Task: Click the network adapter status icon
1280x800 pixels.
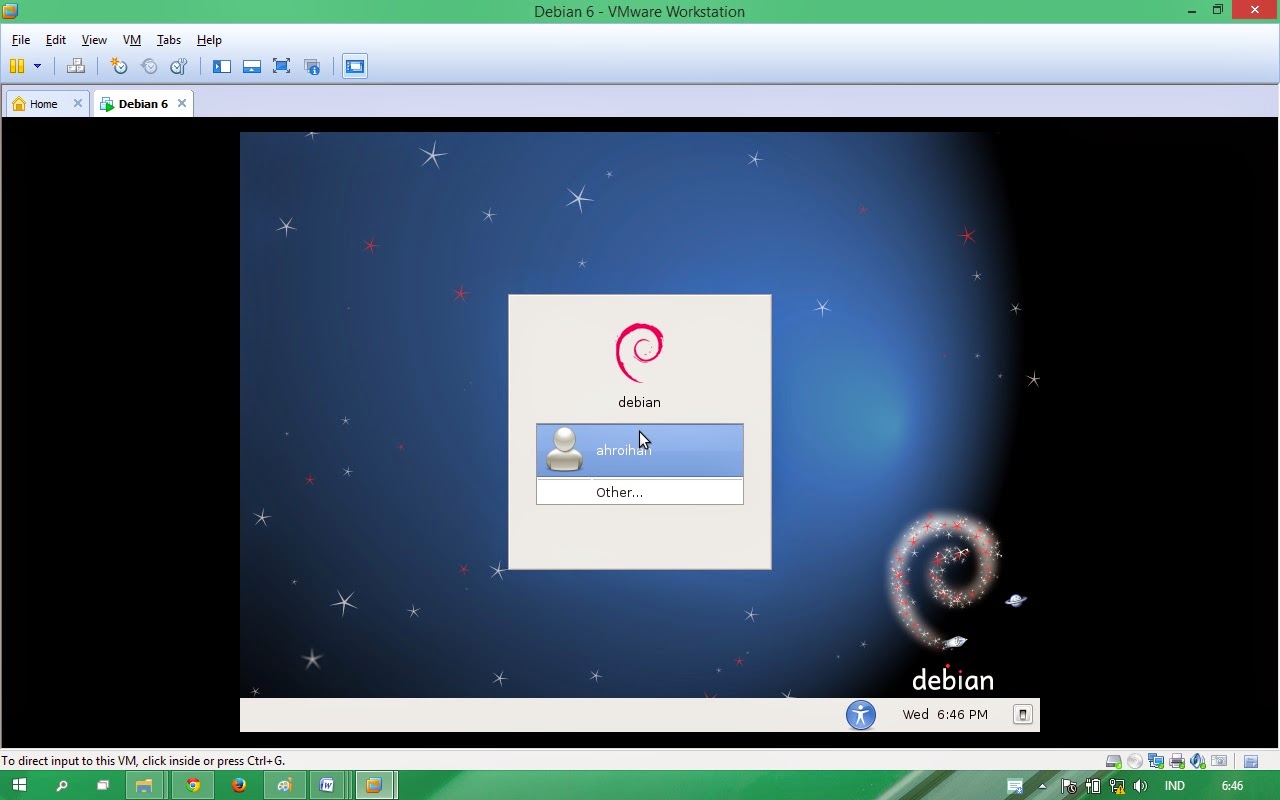Action: point(1157,761)
